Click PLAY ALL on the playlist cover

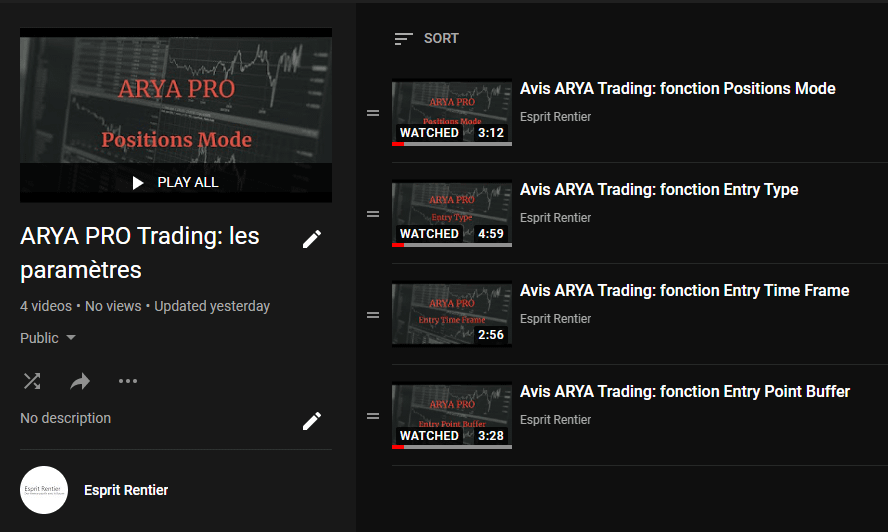(176, 182)
